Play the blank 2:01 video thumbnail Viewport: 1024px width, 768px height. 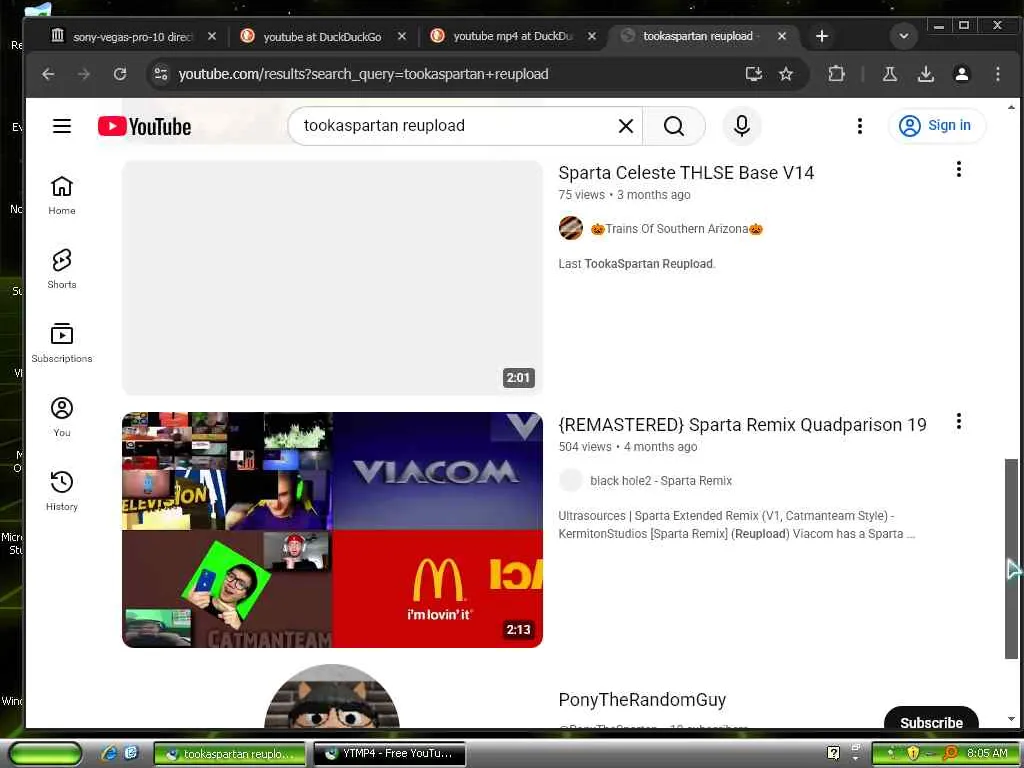[332, 278]
